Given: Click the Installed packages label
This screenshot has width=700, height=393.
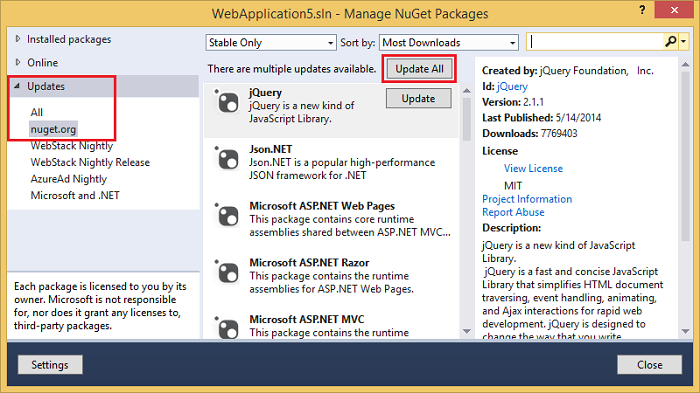Looking at the screenshot, I should coord(69,39).
